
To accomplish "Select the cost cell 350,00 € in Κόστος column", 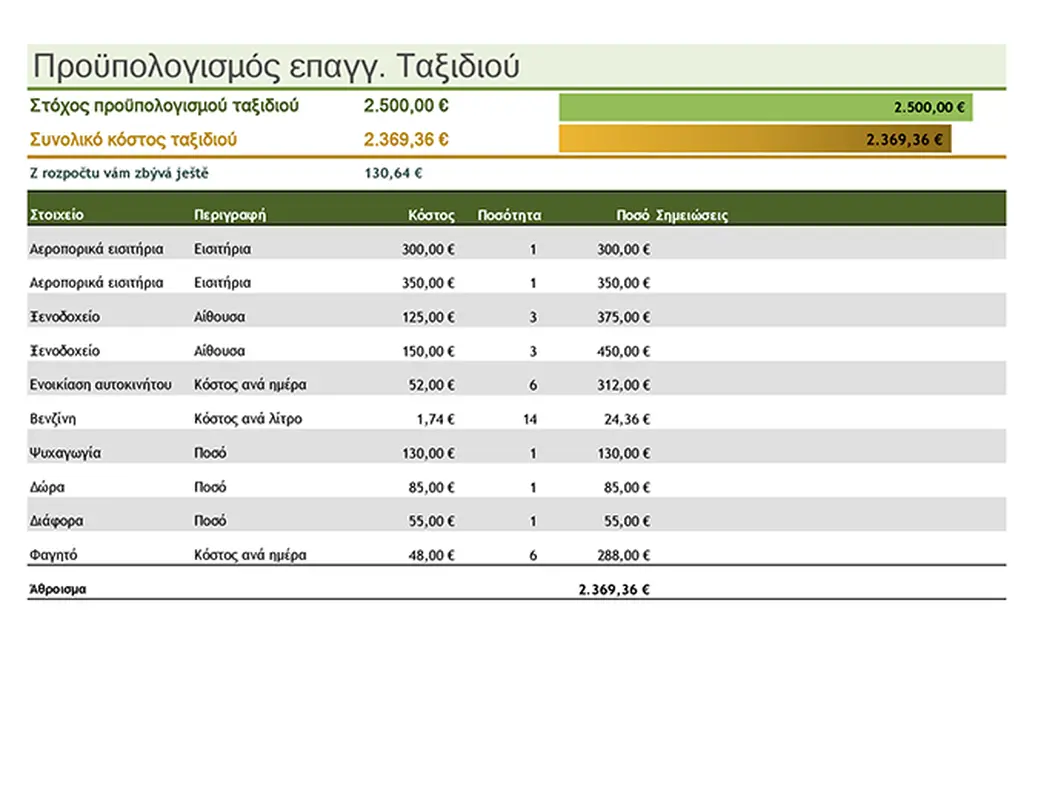I will (428, 283).
